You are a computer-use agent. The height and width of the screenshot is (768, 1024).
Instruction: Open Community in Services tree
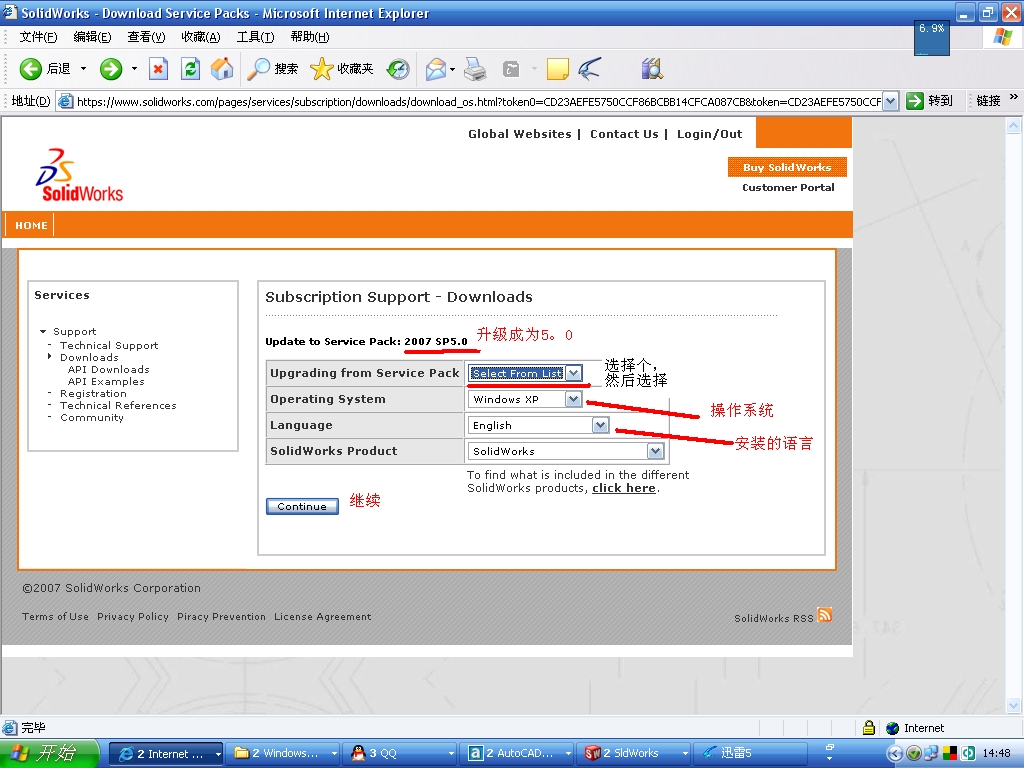tap(92, 417)
